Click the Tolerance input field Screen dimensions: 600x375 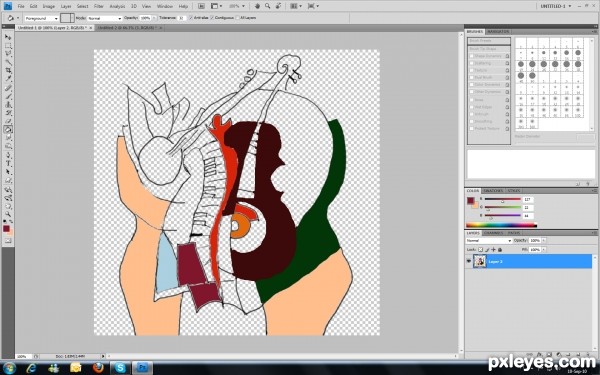point(182,18)
